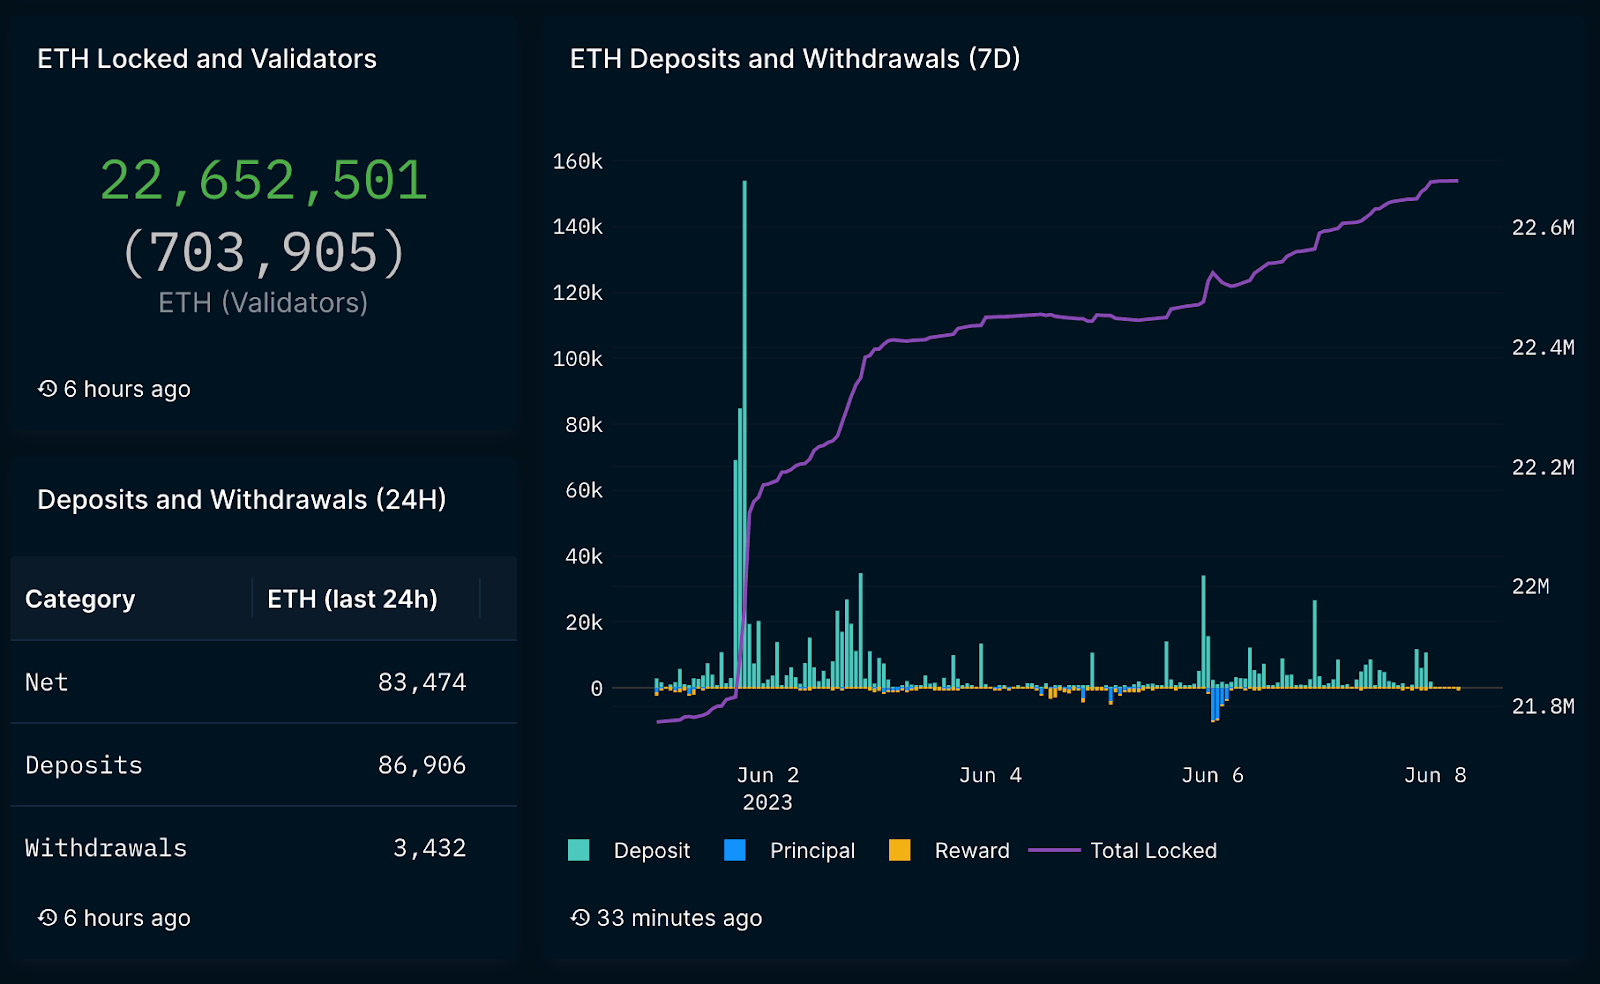Click the 120k left axis label
Screen dimensions: 1600x984
pyautogui.click(x=578, y=293)
